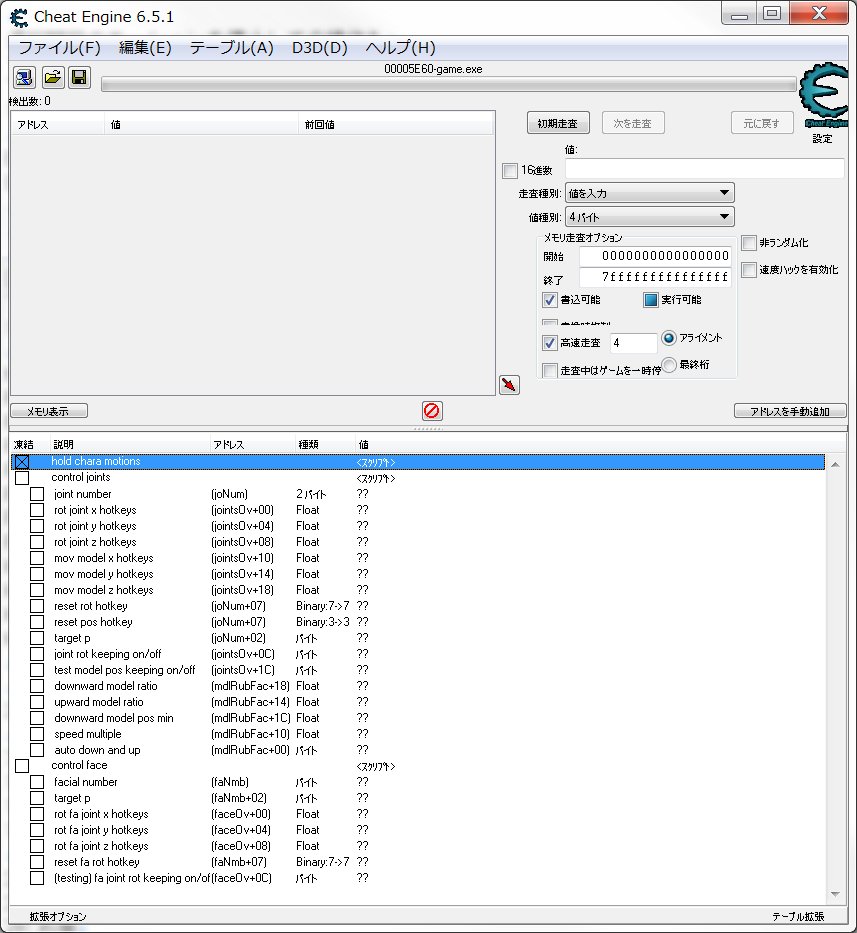Toggle the 実行可能 checkbox
Image resolution: width=857 pixels, height=933 pixels.
pyautogui.click(x=650, y=300)
